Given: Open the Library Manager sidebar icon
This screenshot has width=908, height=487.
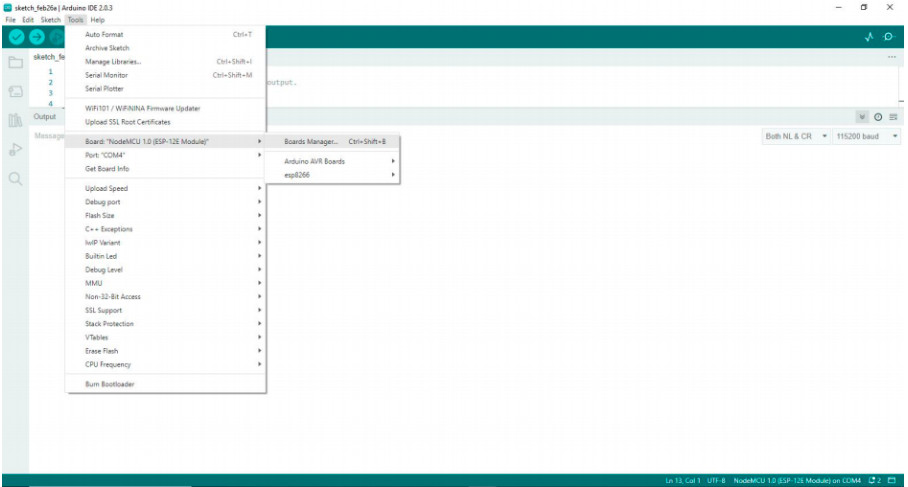Looking at the screenshot, I should pos(16,120).
